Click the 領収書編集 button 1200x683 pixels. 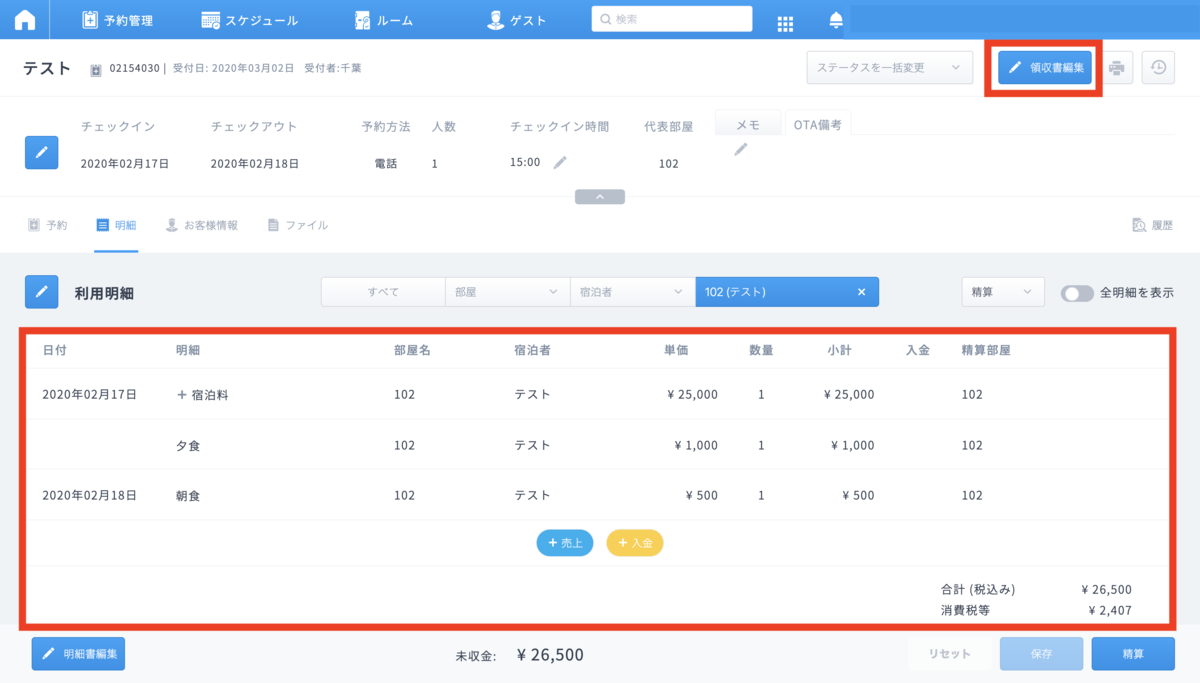[x=1045, y=68]
